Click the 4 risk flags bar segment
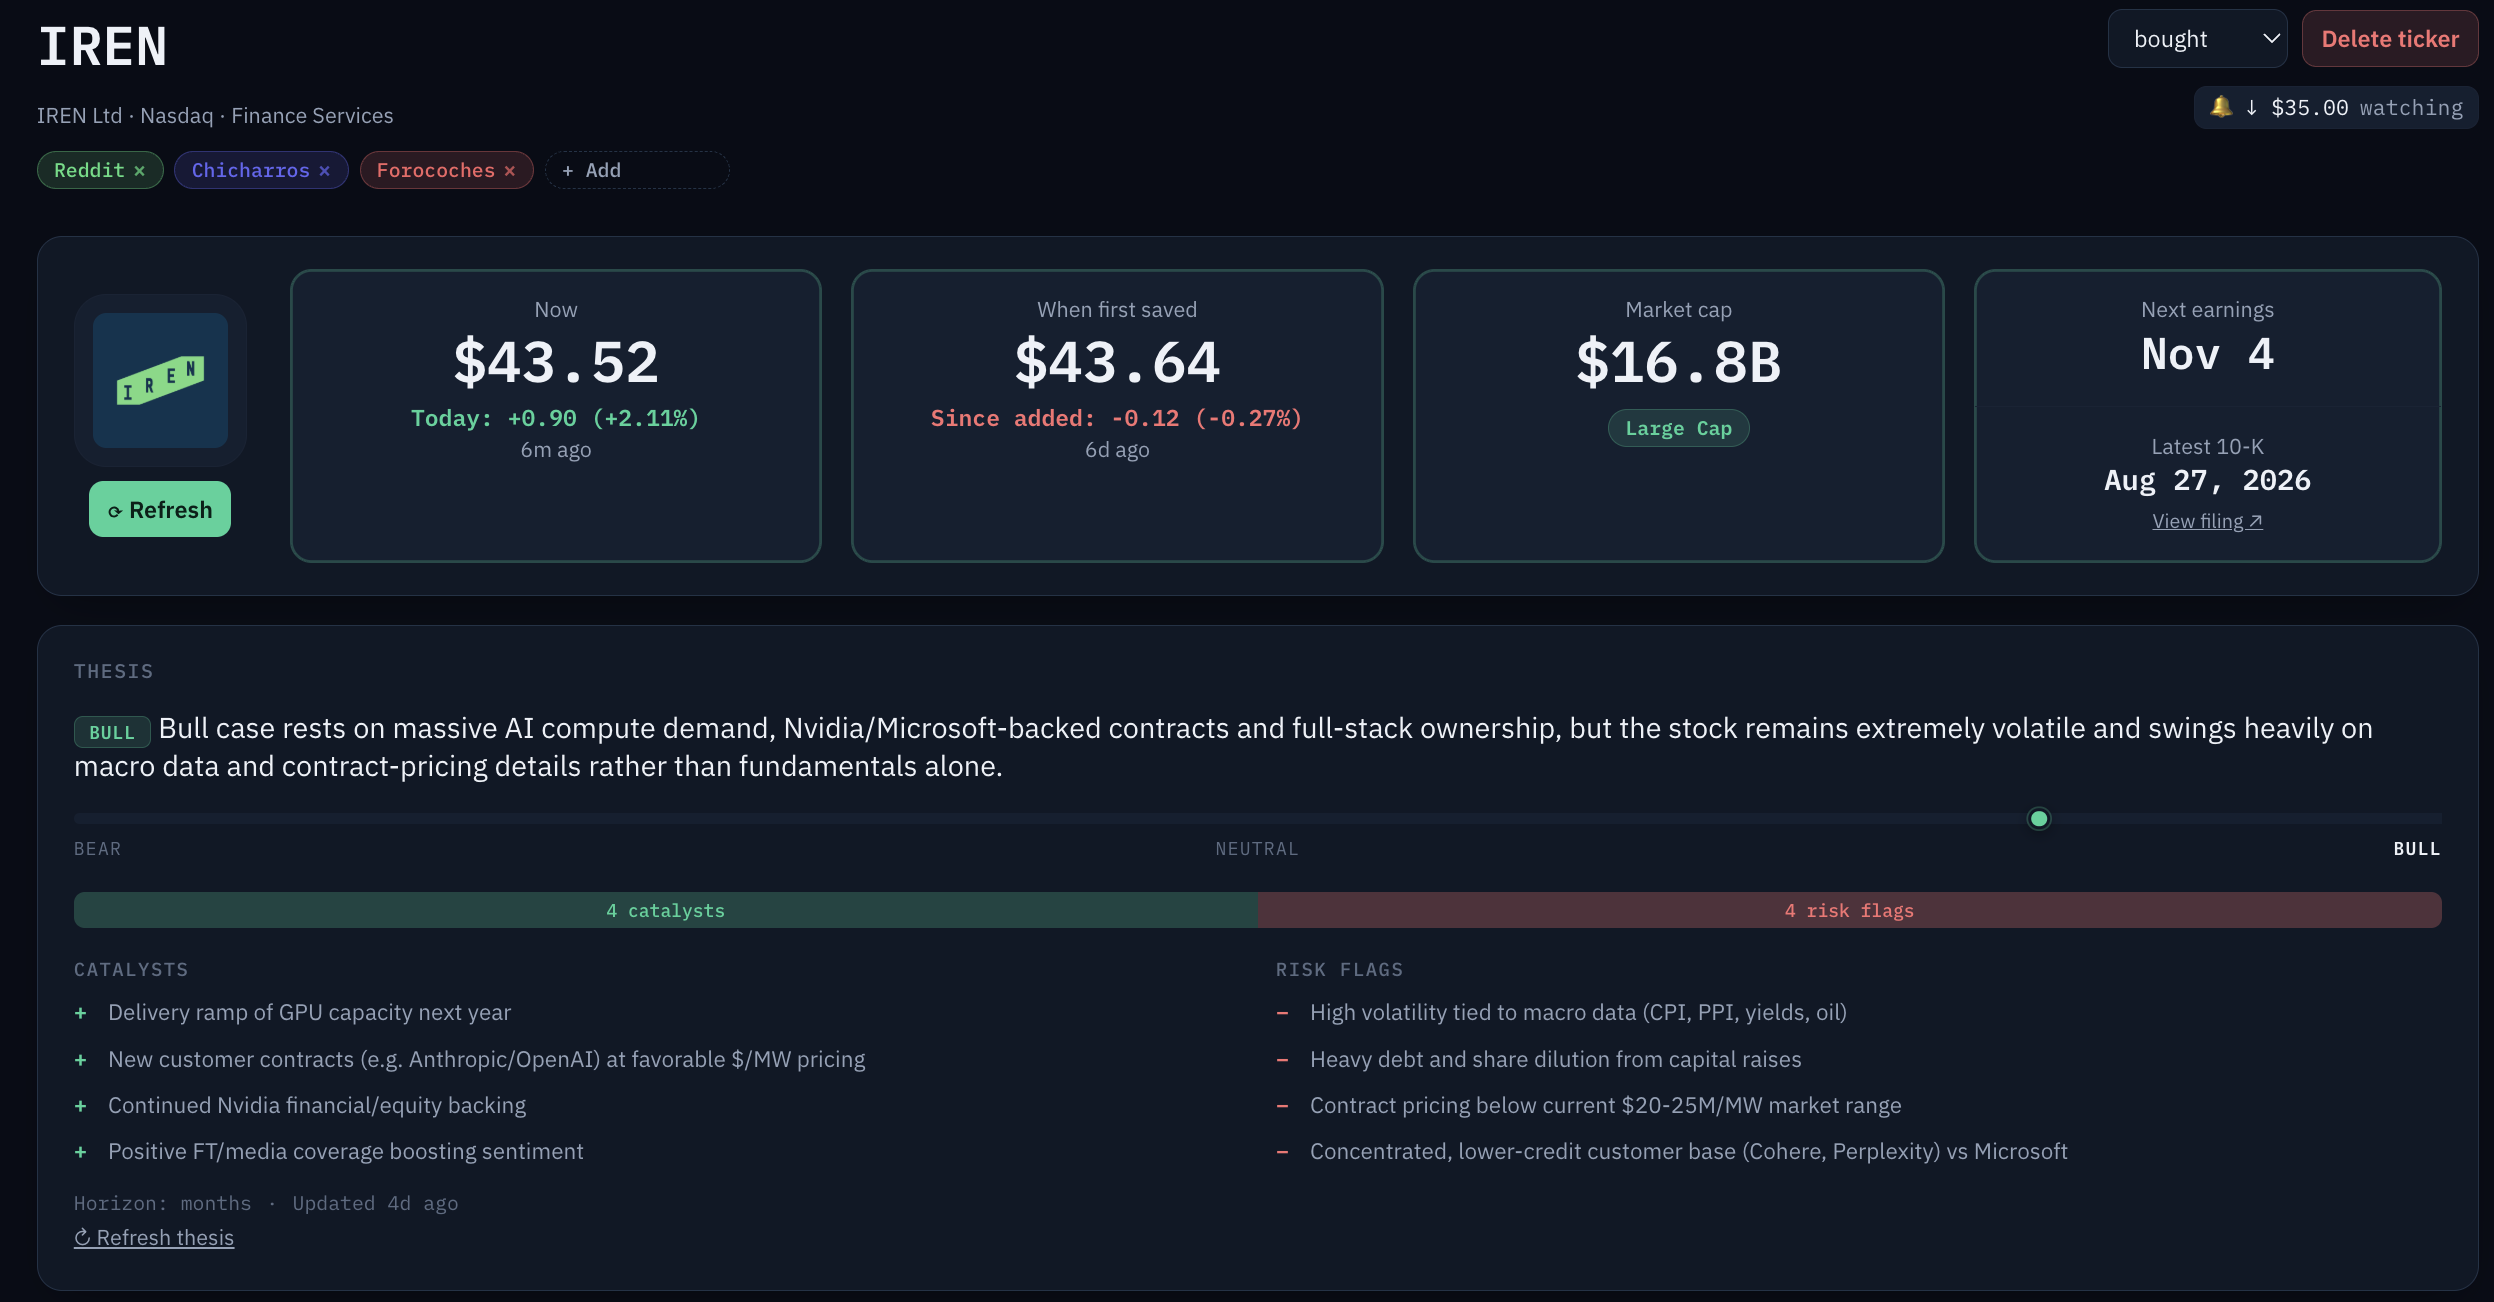 [1849, 910]
